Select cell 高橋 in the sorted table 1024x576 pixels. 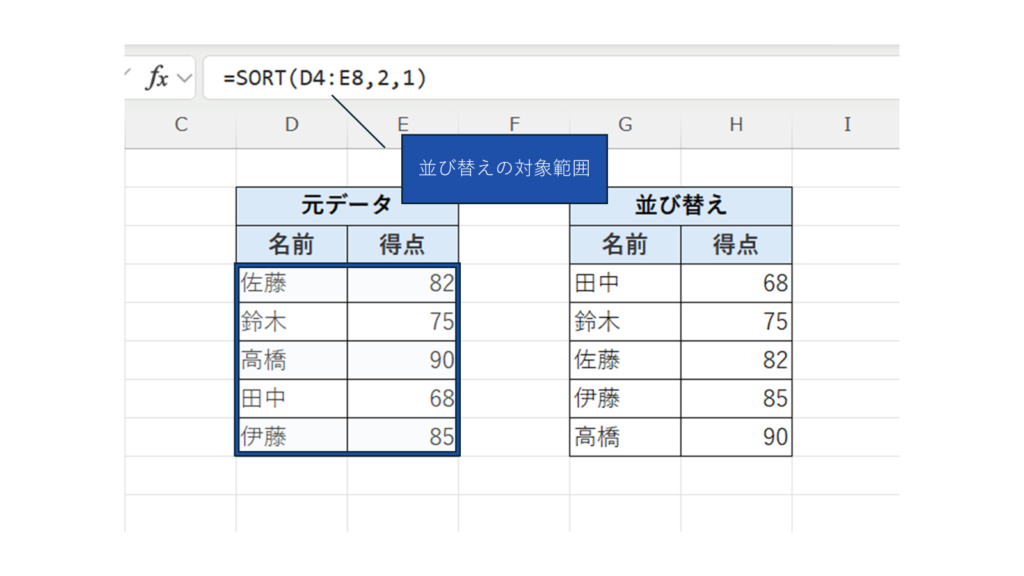pos(625,437)
